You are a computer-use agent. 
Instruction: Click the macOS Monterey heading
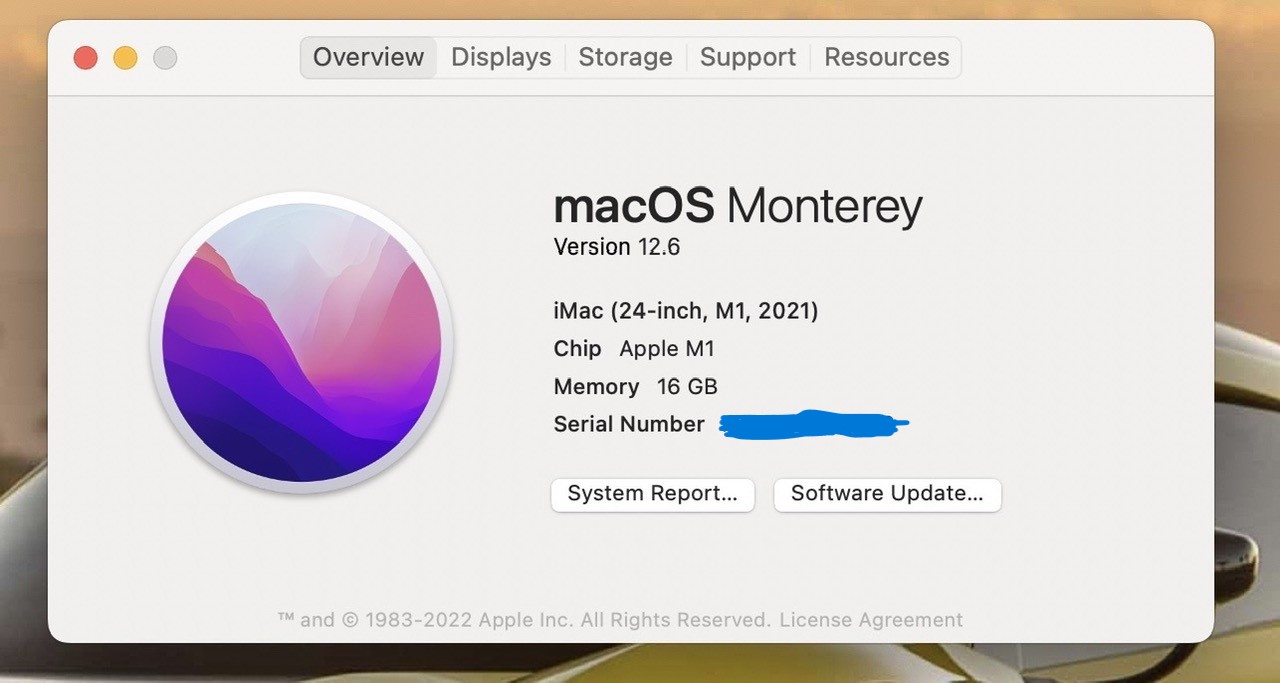738,206
